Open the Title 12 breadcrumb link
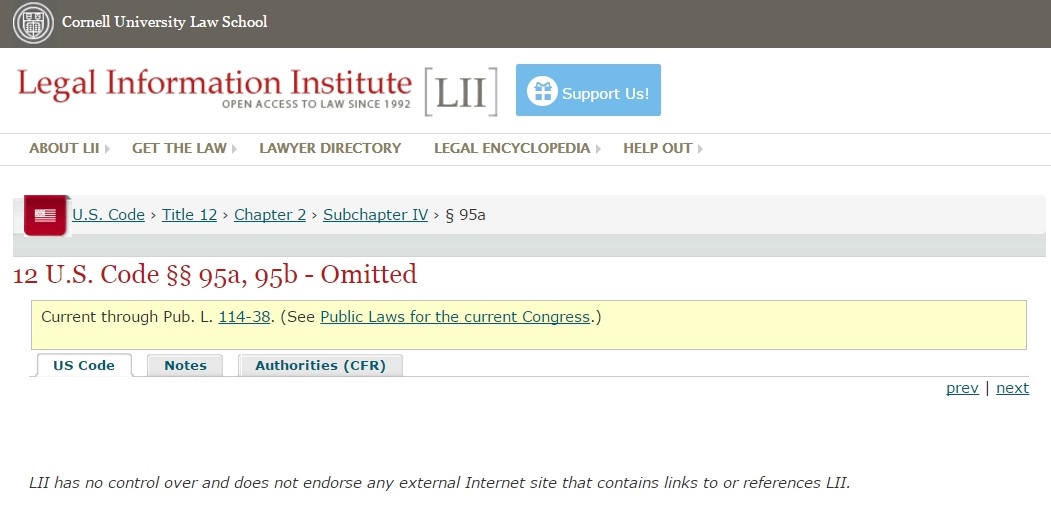1051x505 pixels. (189, 214)
